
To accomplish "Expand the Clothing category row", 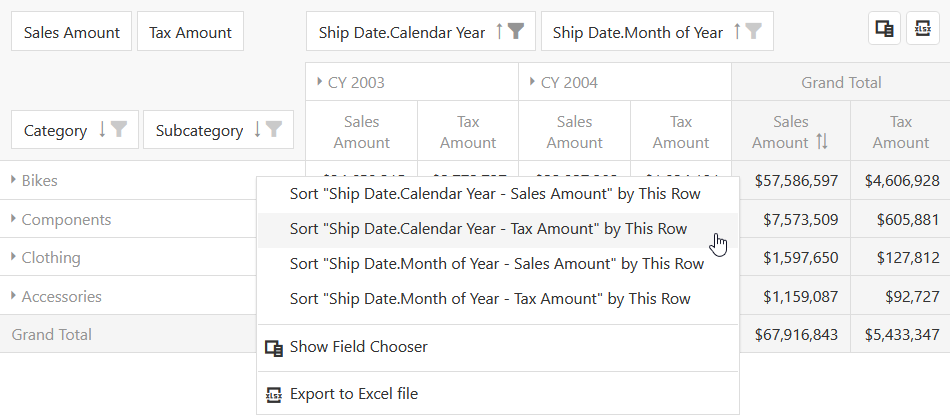I will (14, 257).
